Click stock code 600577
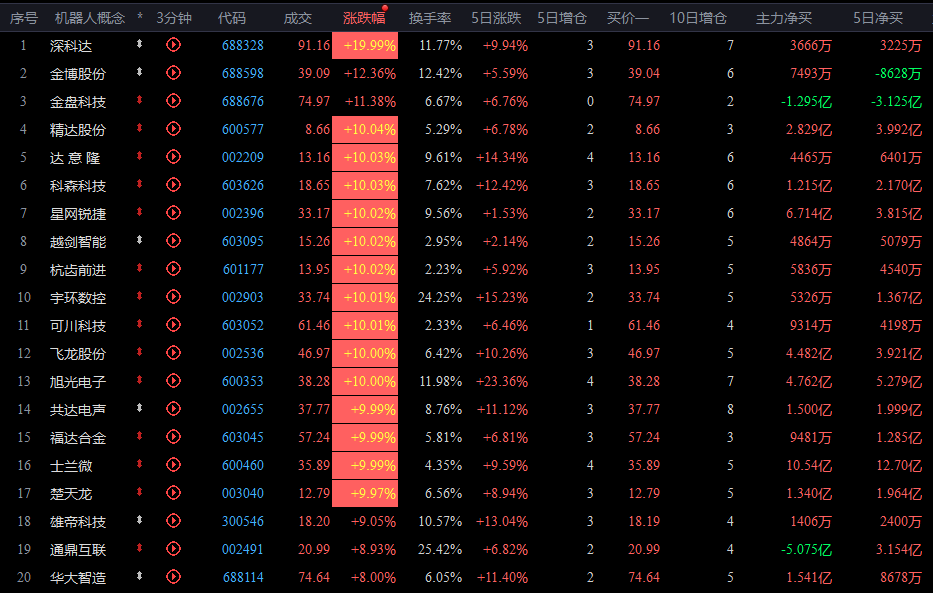The height and width of the screenshot is (593, 933). [243, 129]
